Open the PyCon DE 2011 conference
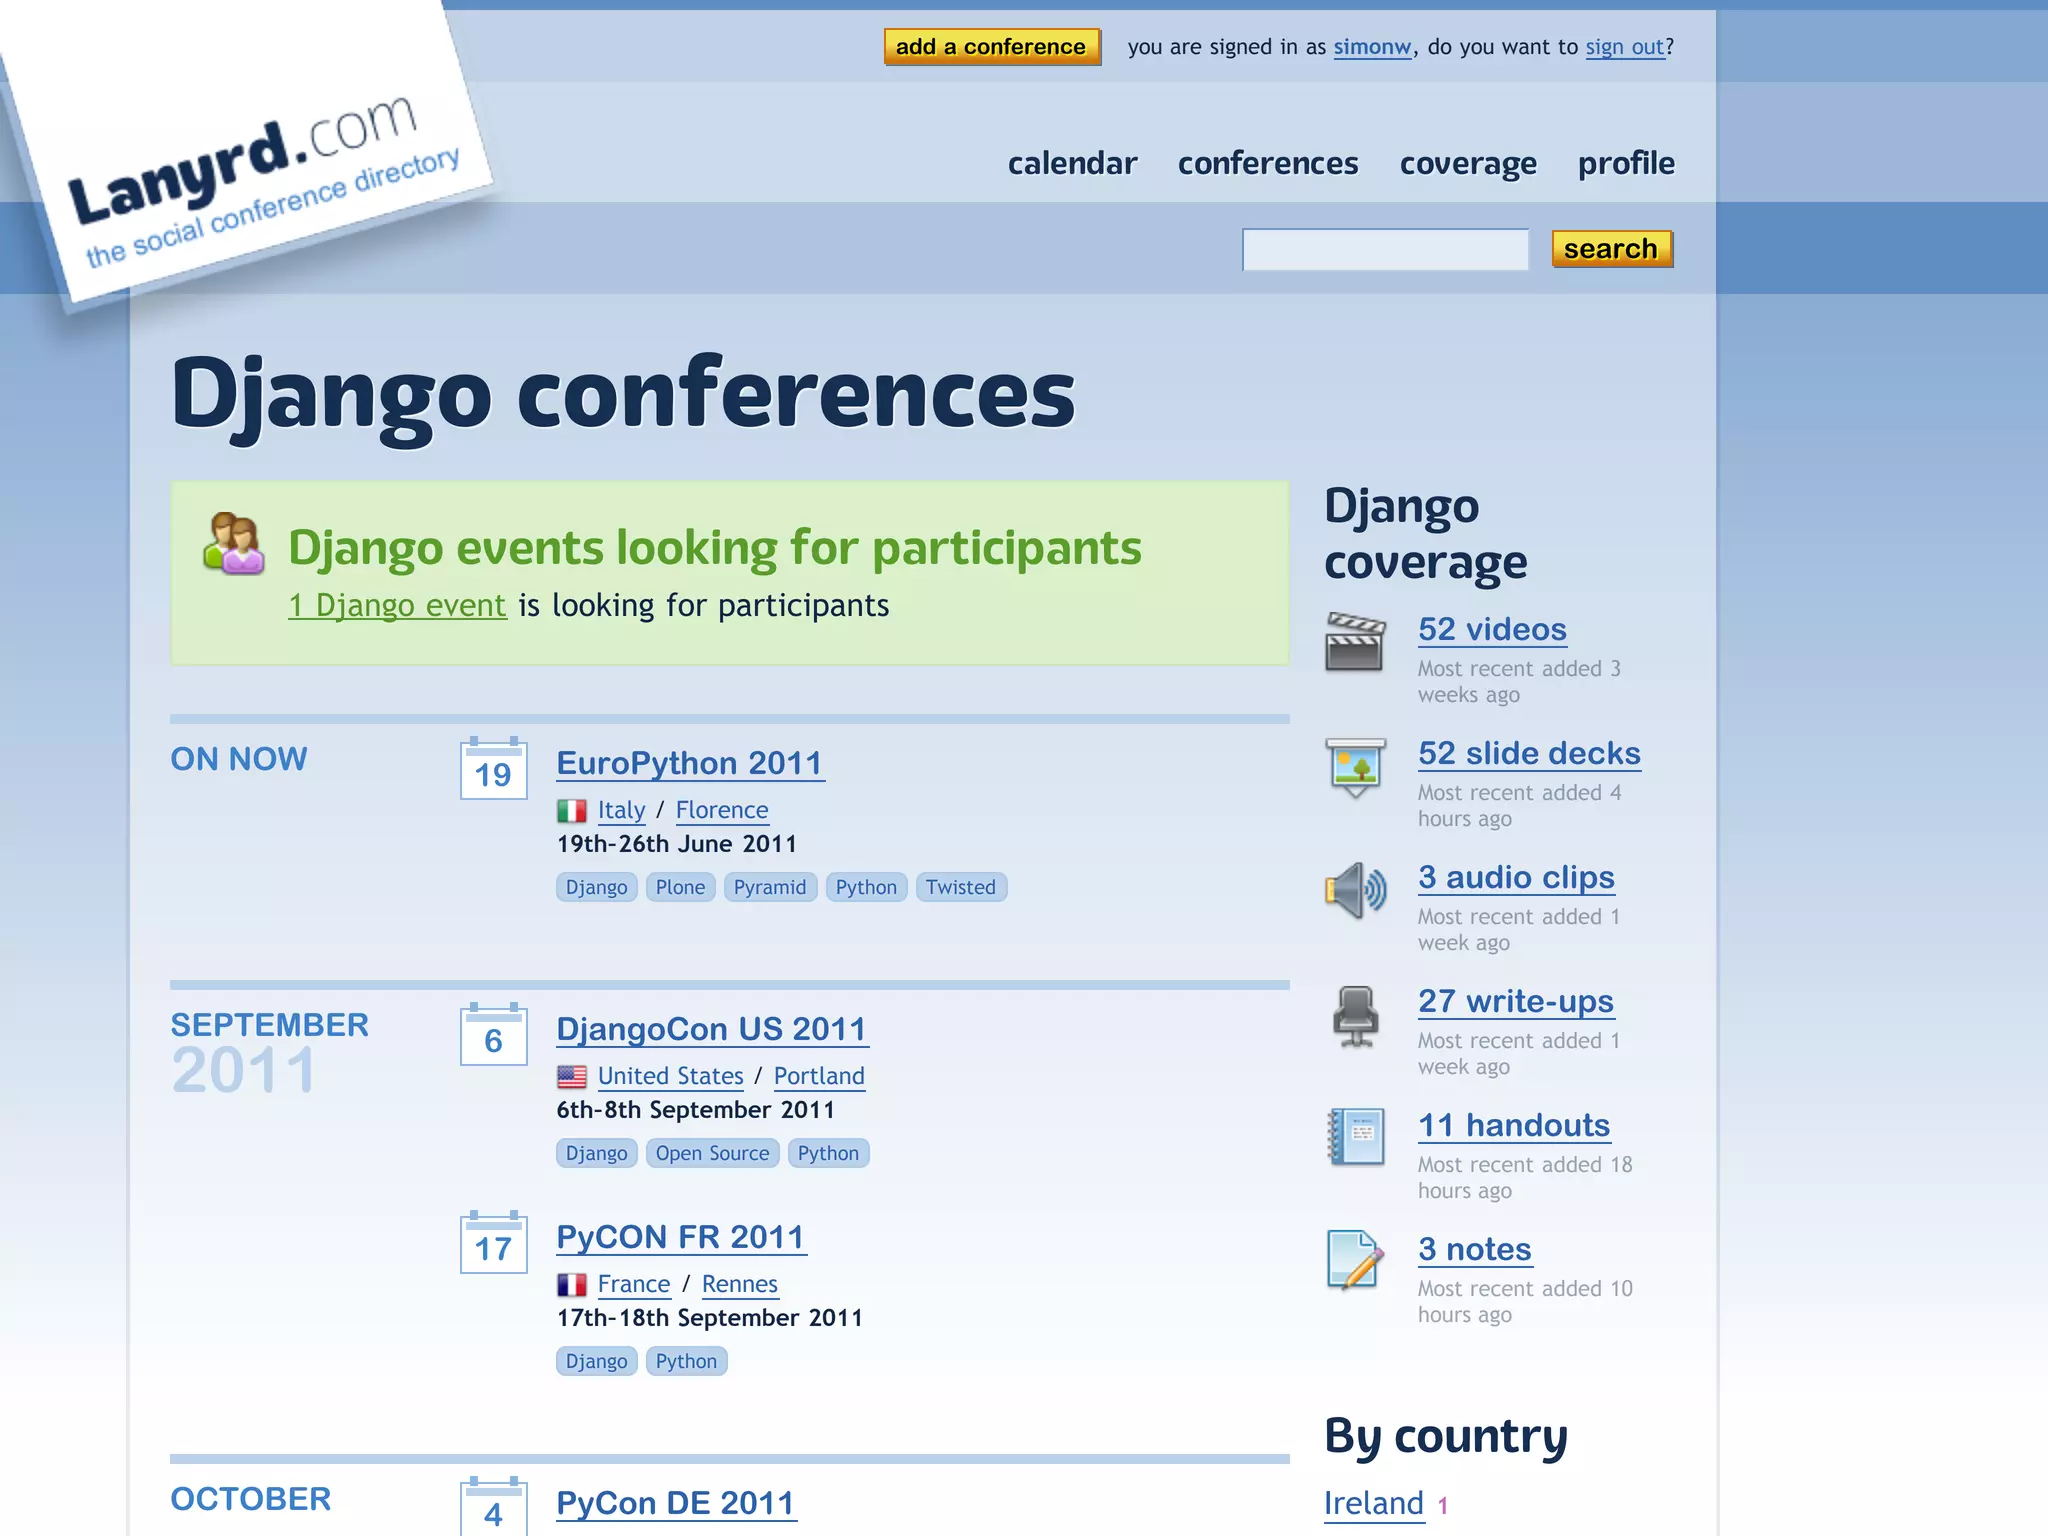This screenshot has width=2048, height=1536. point(675,1503)
